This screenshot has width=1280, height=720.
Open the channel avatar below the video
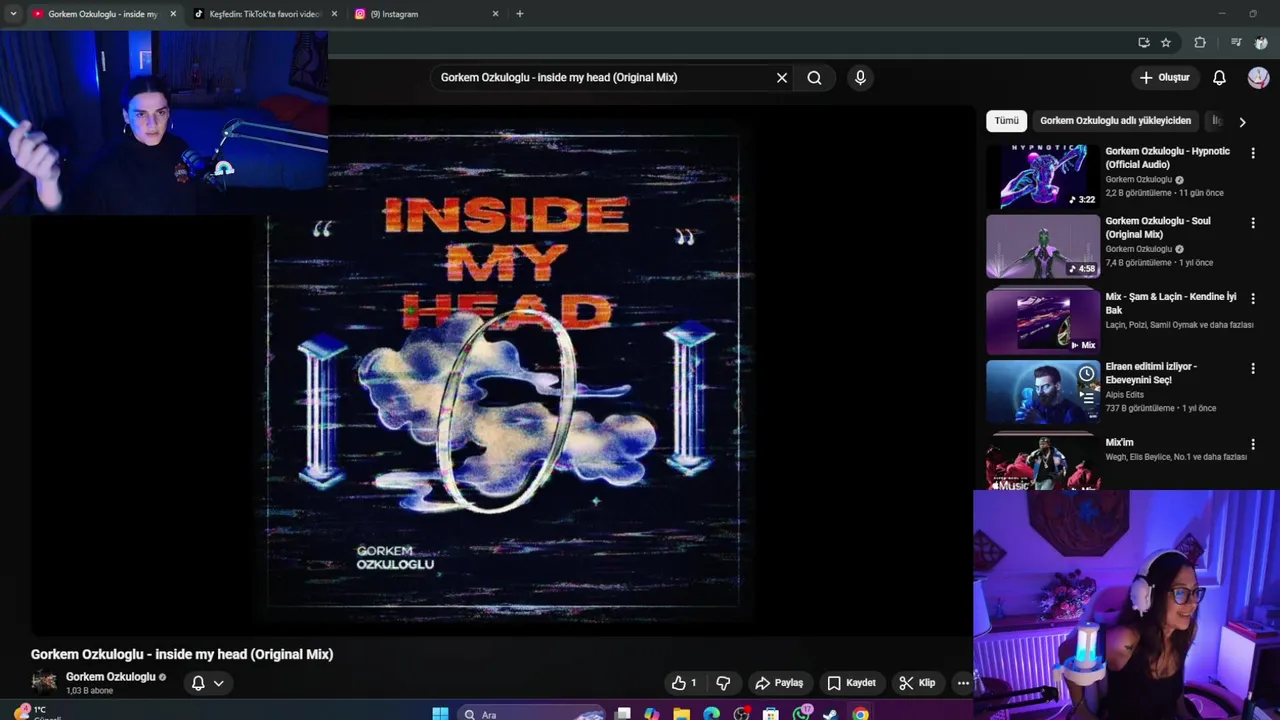44,682
